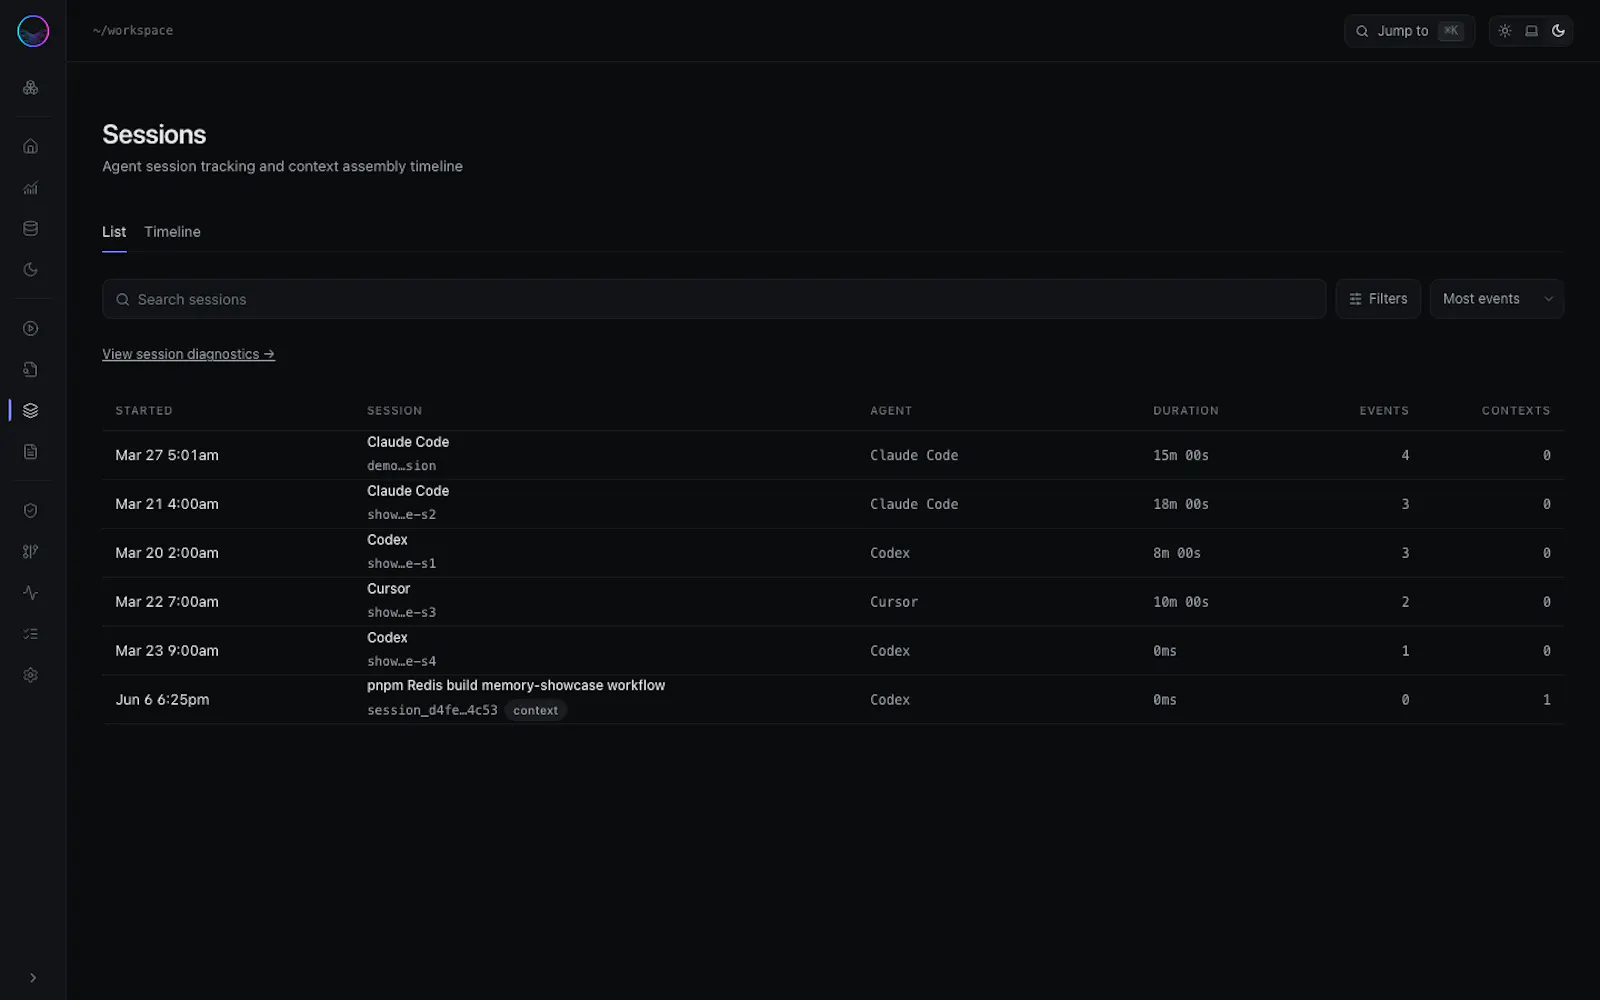This screenshot has height=1000, width=1600.
Task: Open the Most events sort dropdown
Action: pyautogui.click(x=1497, y=299)
